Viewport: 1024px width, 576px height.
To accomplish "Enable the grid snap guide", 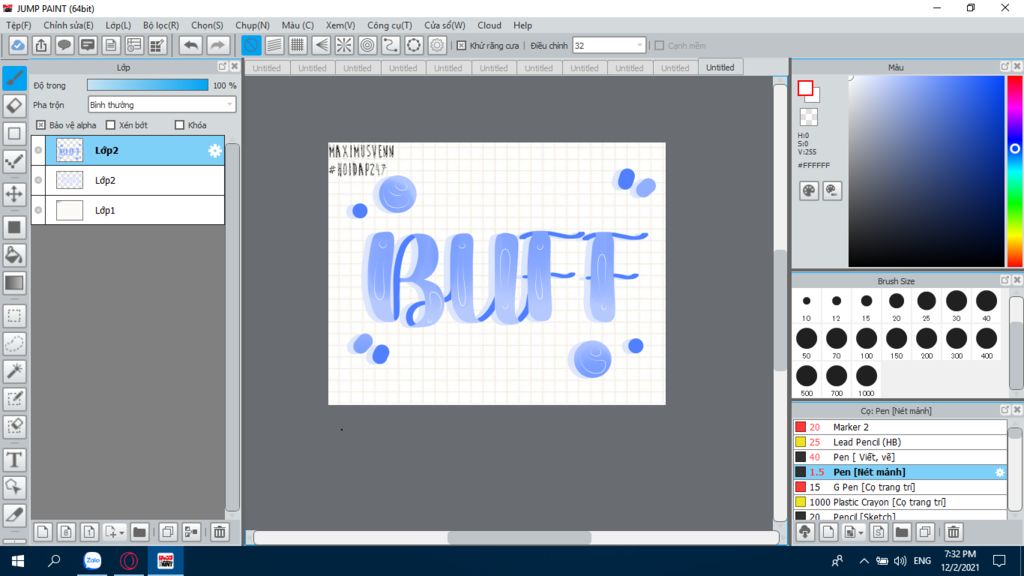I will pos(298,45).
